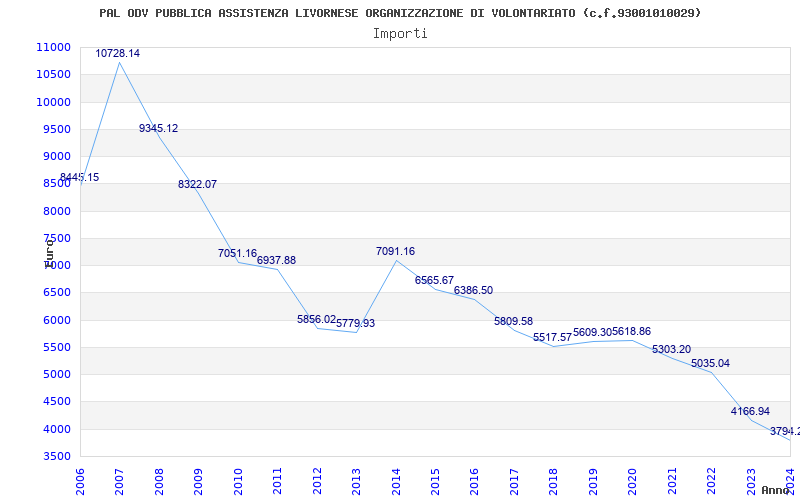Click x-axis year 2020

[x=632, y=482]
